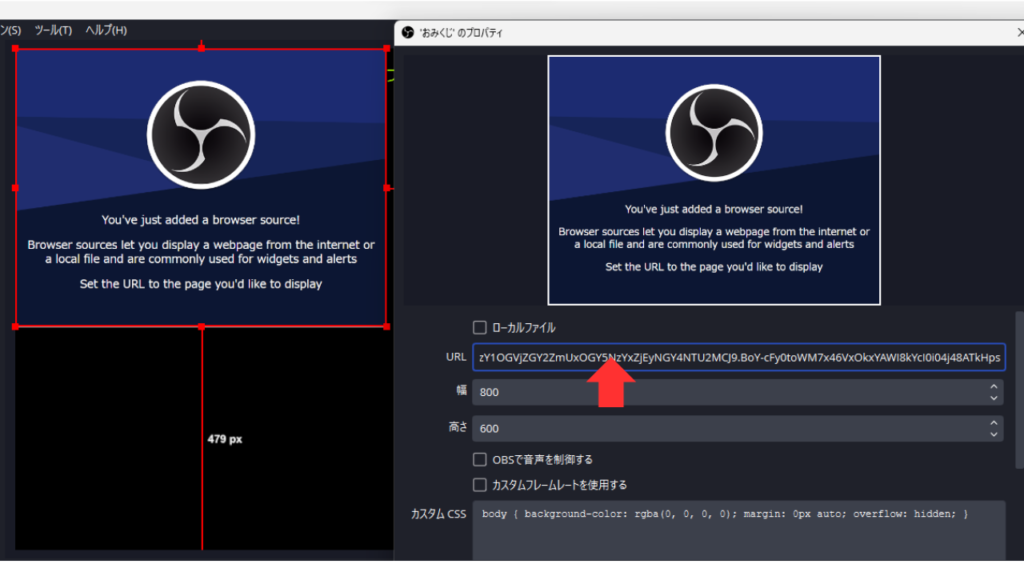Click the browser source preview in properties dialog
The image size is (1024, 576).
coord(714,180)
